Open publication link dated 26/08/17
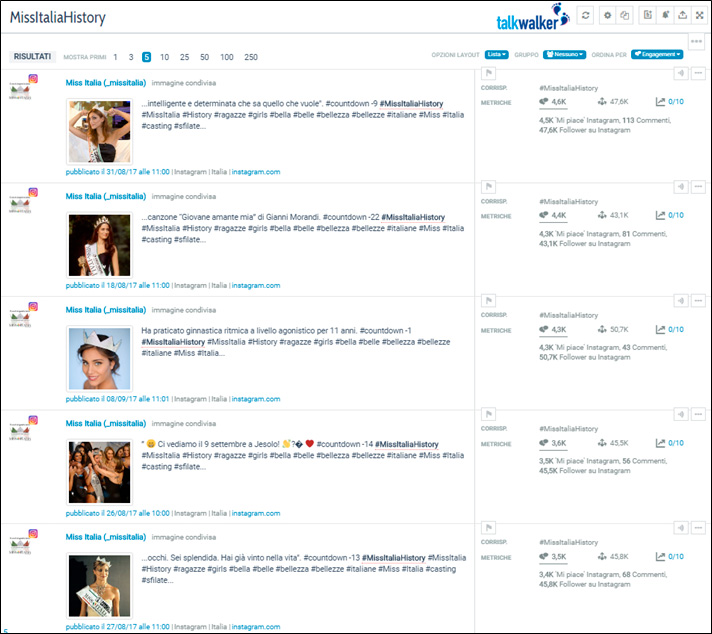The image size is (712, 634). pos(118,513)
